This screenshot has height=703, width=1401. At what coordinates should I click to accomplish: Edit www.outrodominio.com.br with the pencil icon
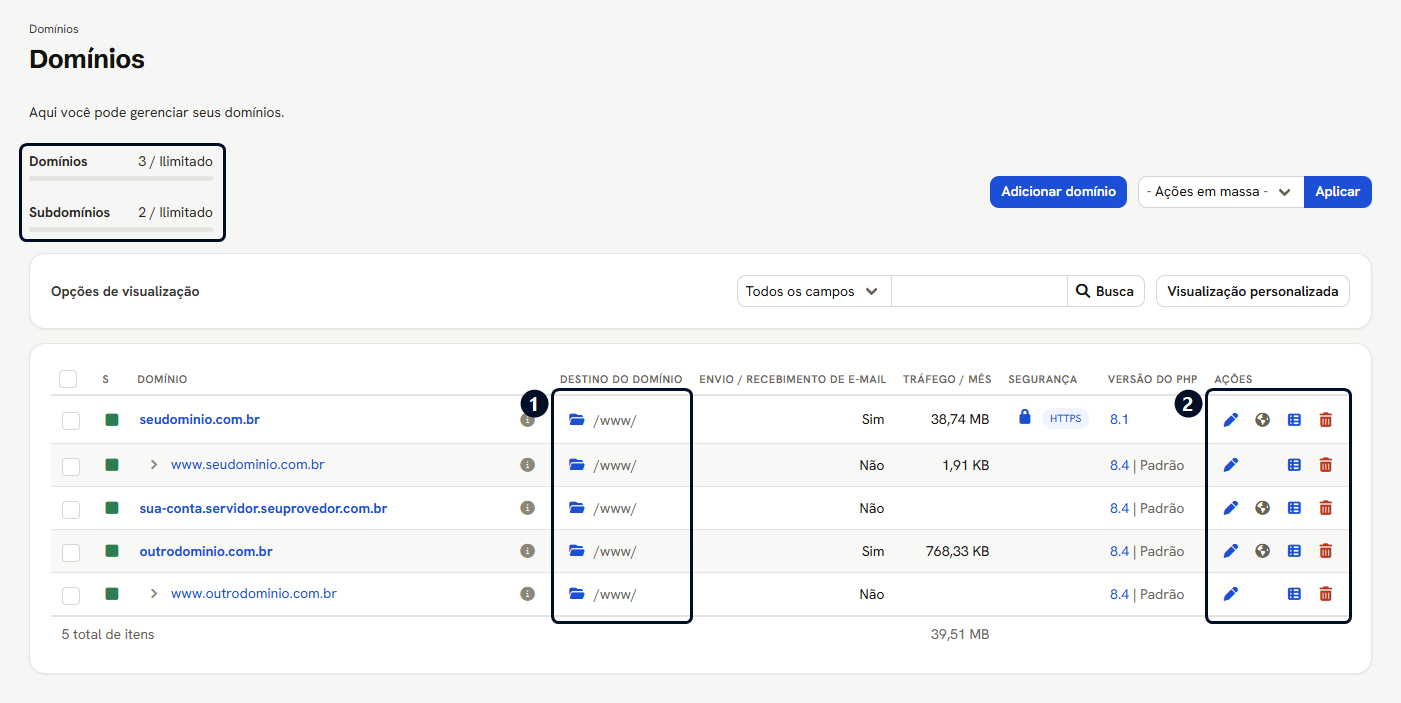[1231, 594]
